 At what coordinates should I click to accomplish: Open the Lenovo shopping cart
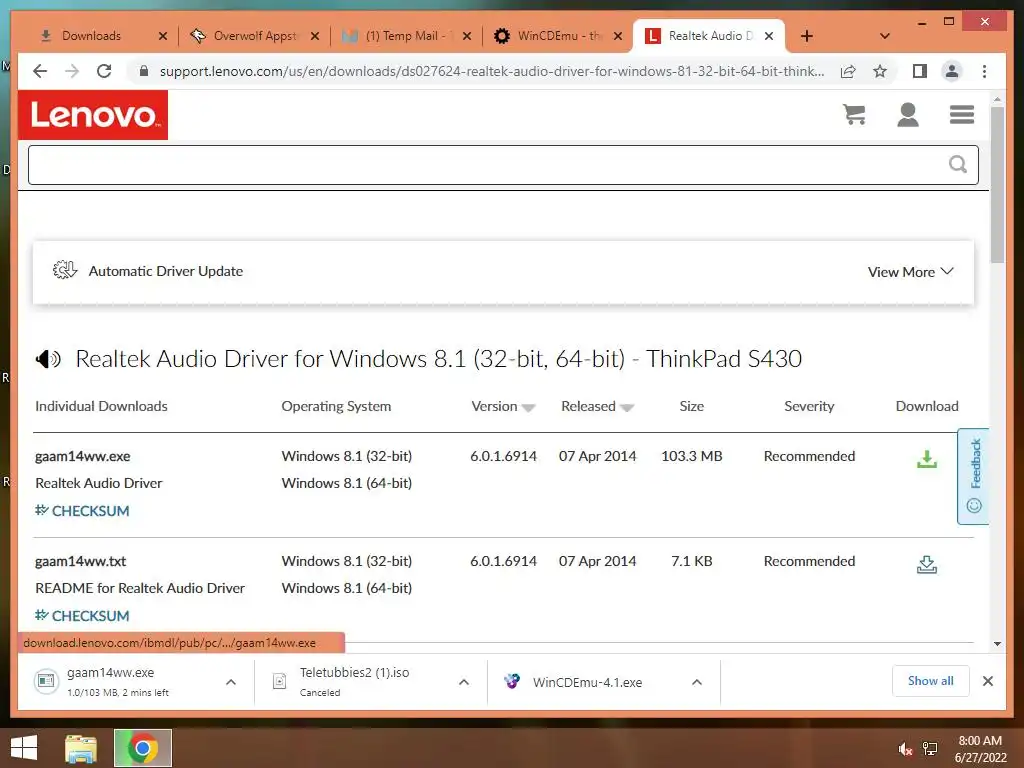click(x=854, y=115)
